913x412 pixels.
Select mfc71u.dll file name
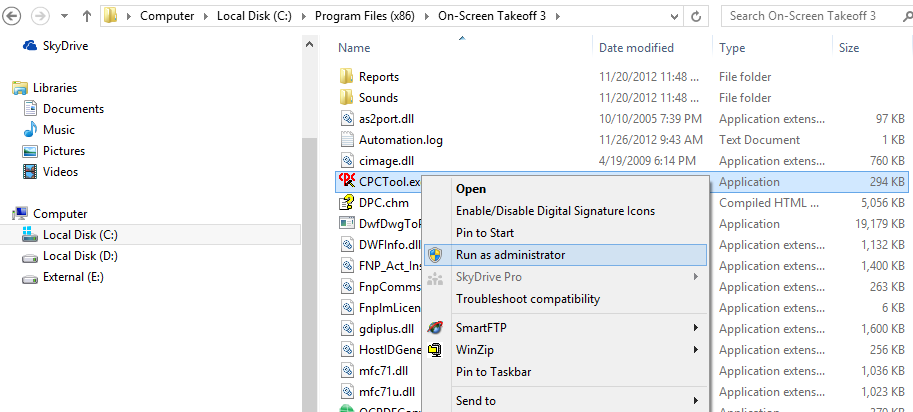pyautogui.click(x=387, y=391)
